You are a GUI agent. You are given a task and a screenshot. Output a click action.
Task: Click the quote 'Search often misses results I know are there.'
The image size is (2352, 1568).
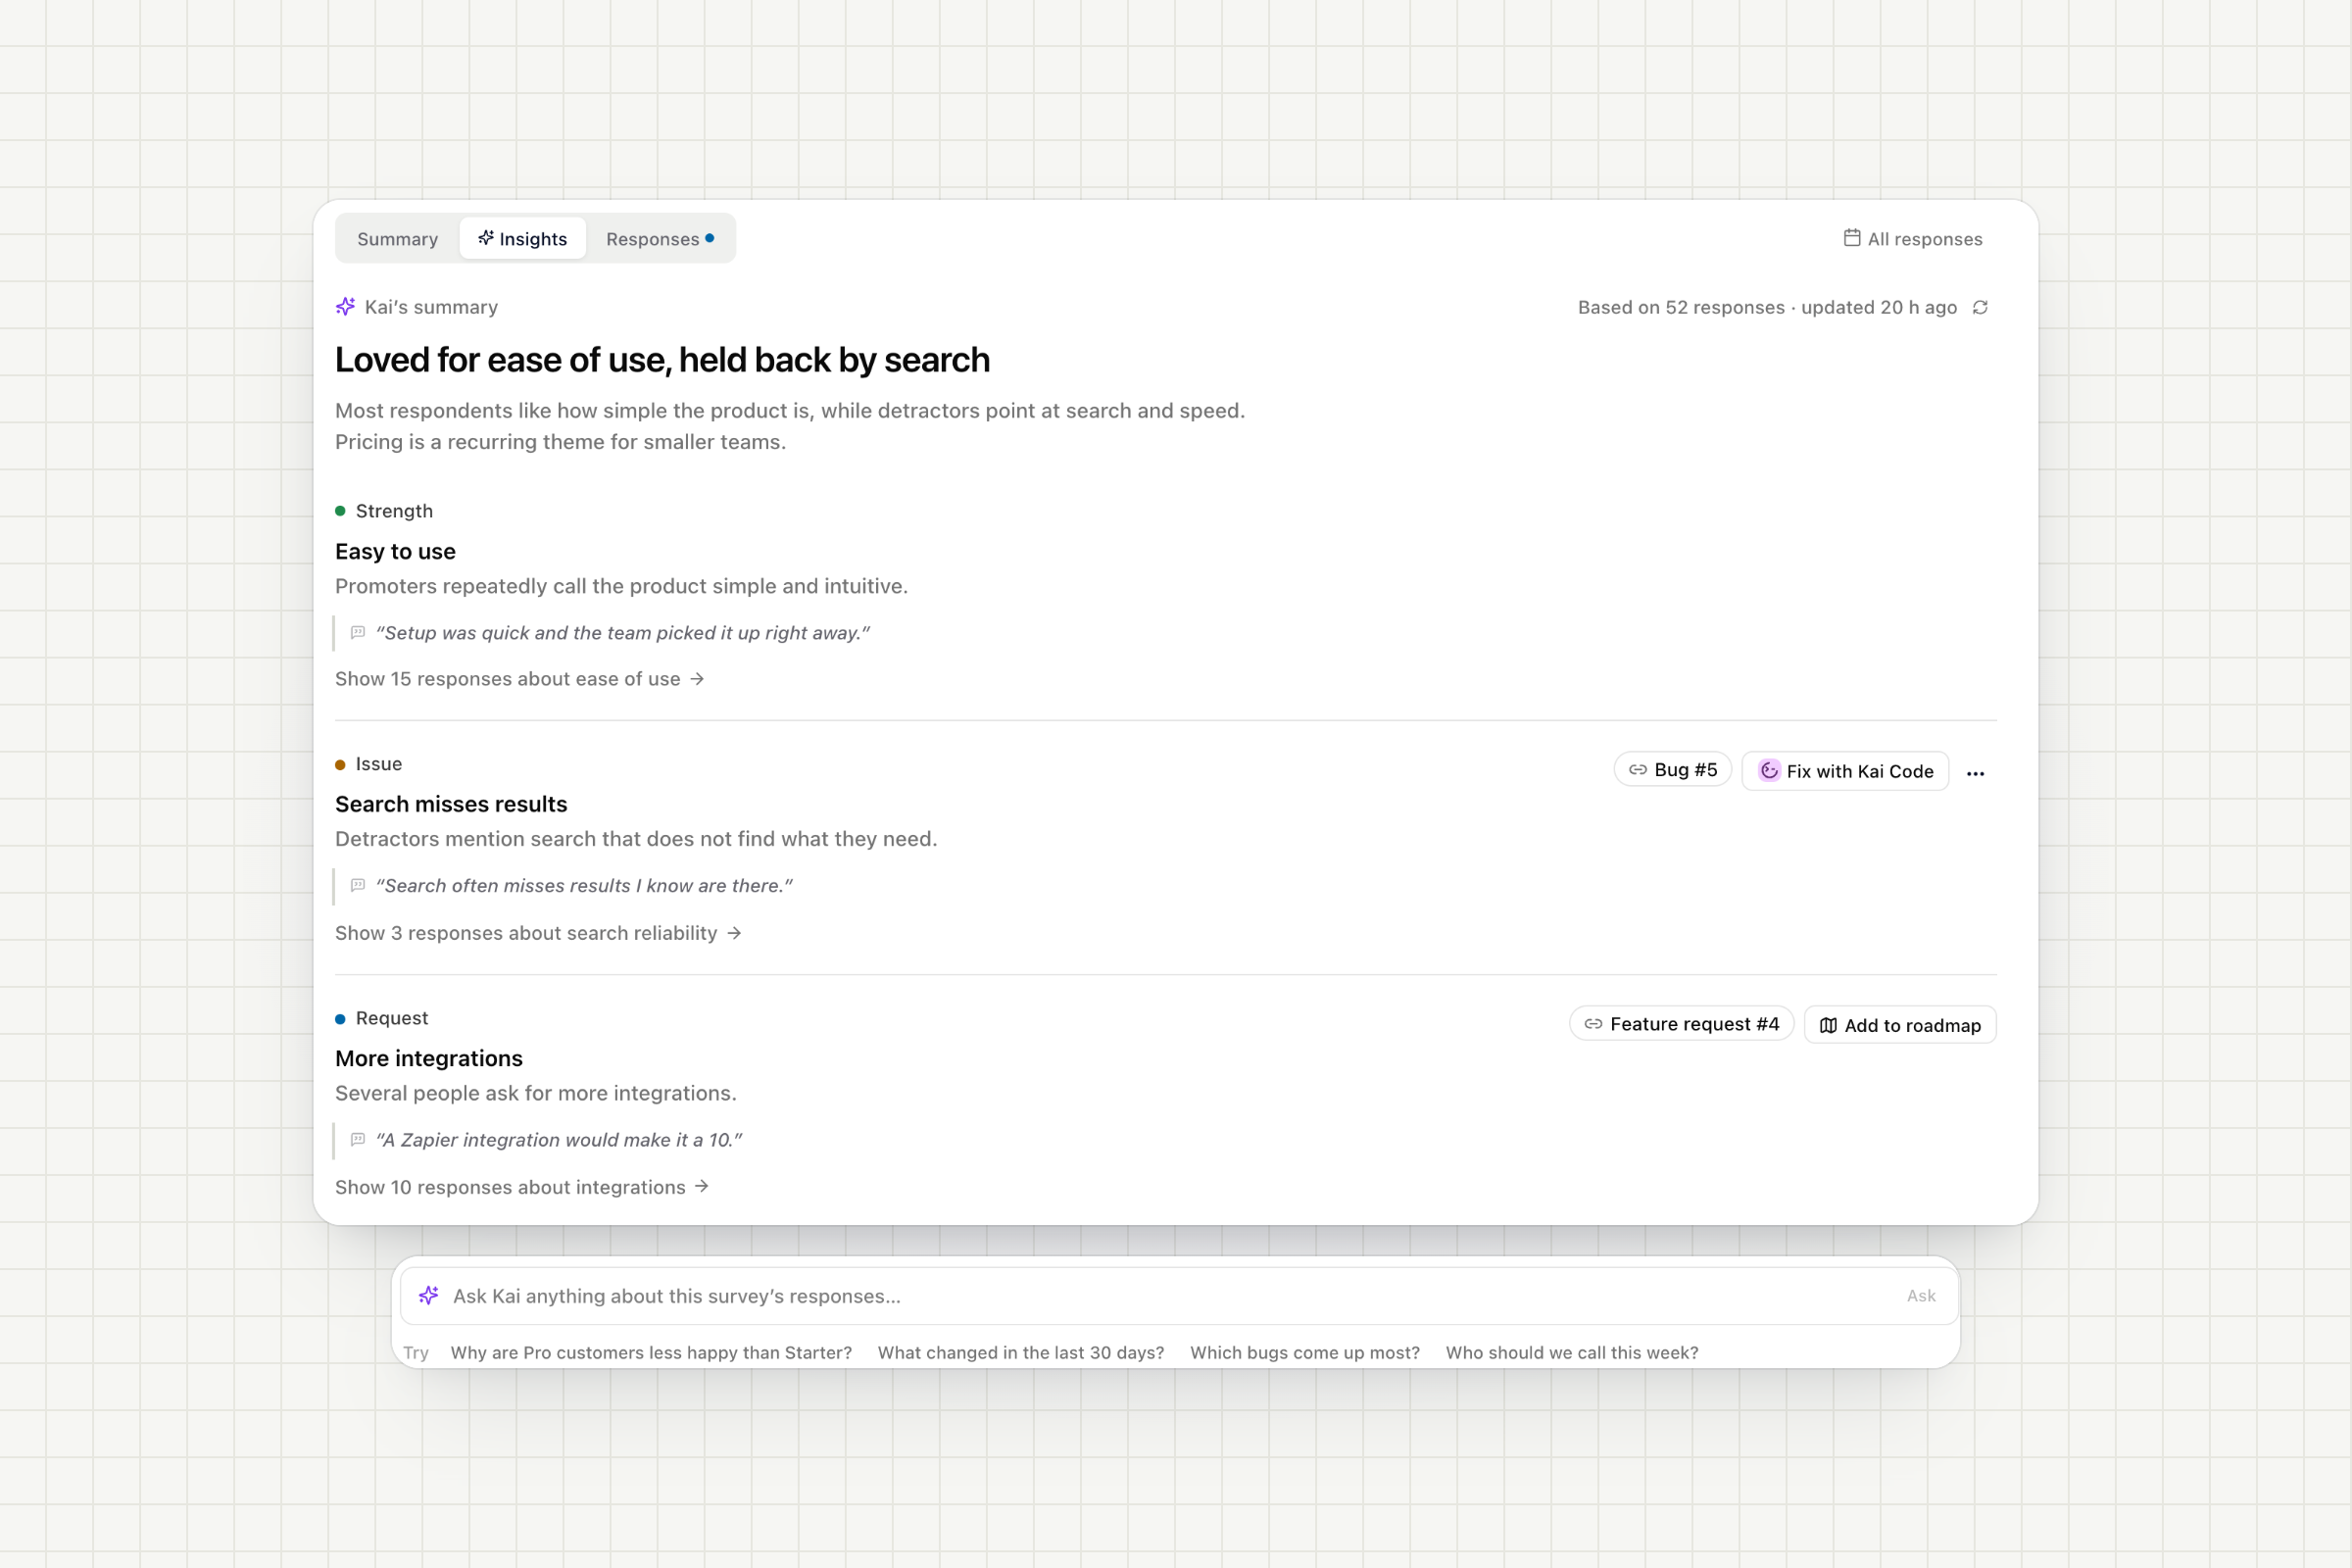[x=584, y=886]
